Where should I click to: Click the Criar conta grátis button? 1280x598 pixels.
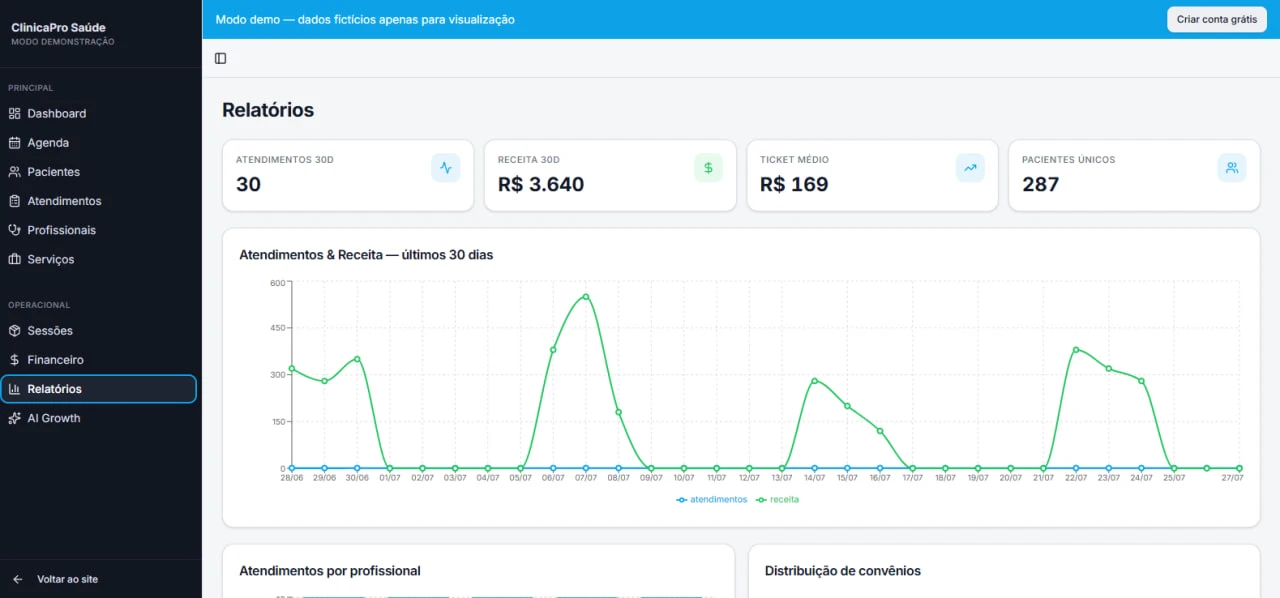tap(1216, 19)
